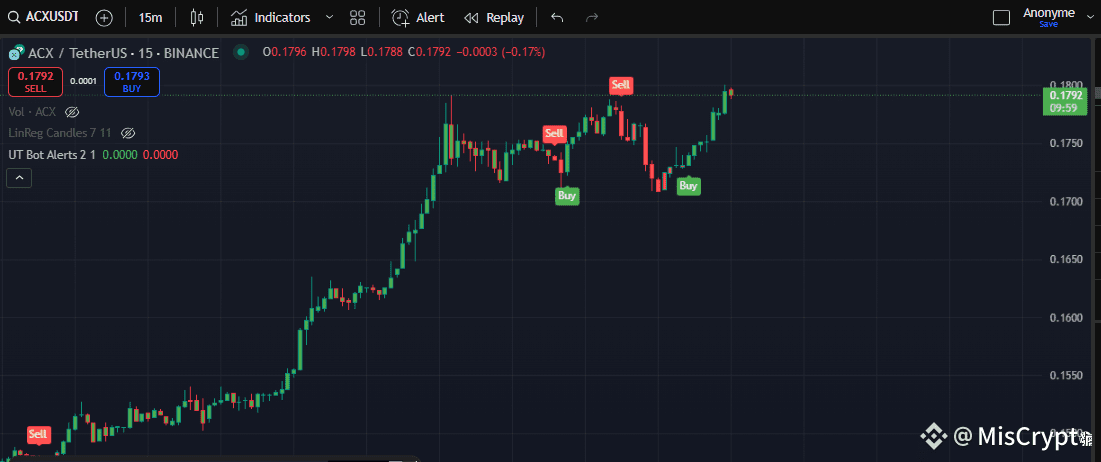1101x462 pixels.
Task: Open layout selector square icon
Action: [1001, 18]
